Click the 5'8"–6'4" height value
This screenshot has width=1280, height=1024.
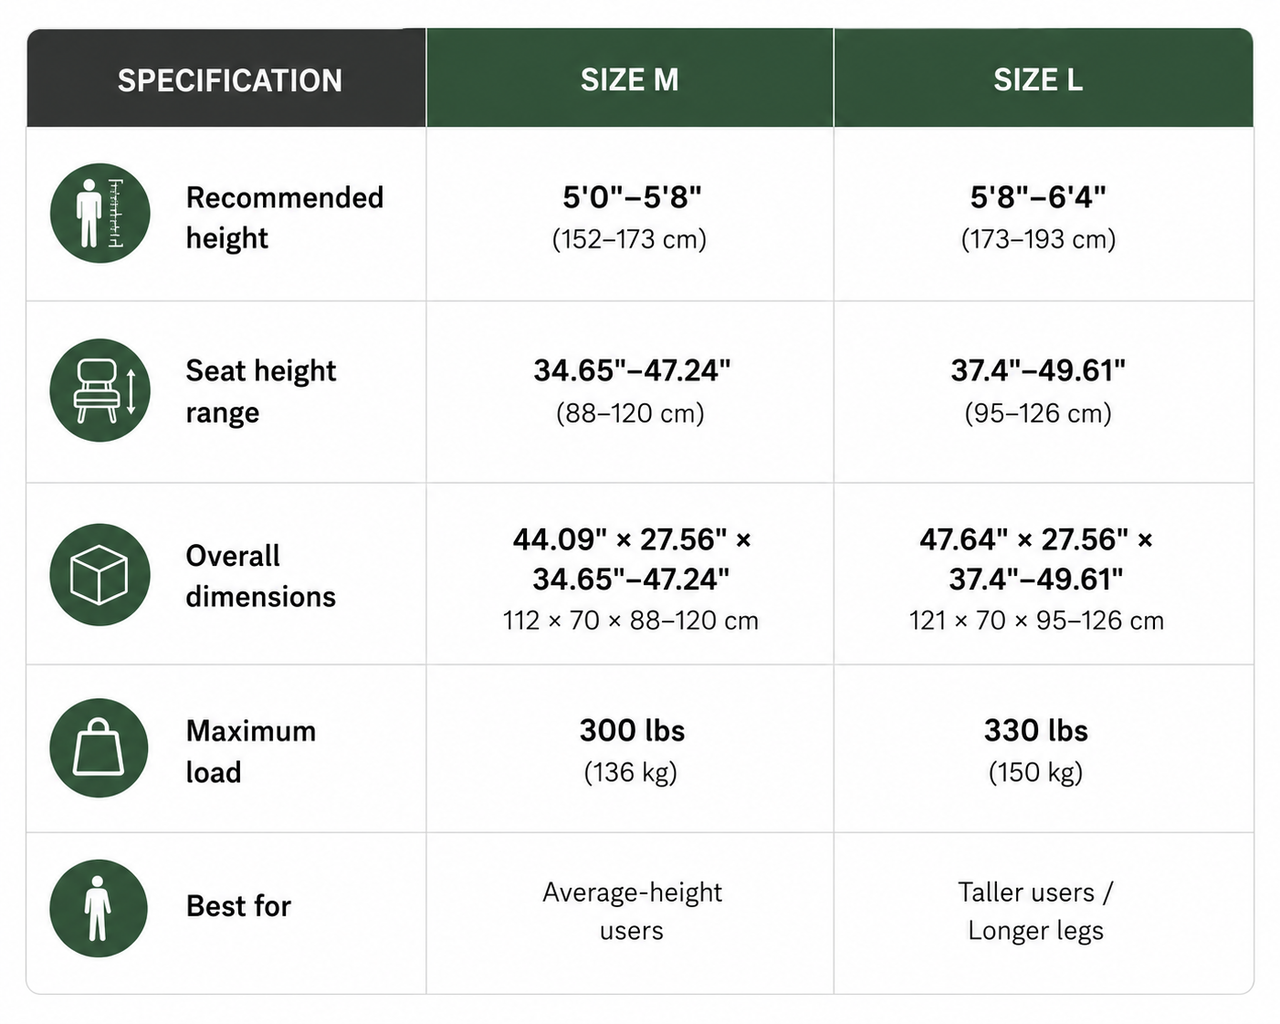point(1038,197)
